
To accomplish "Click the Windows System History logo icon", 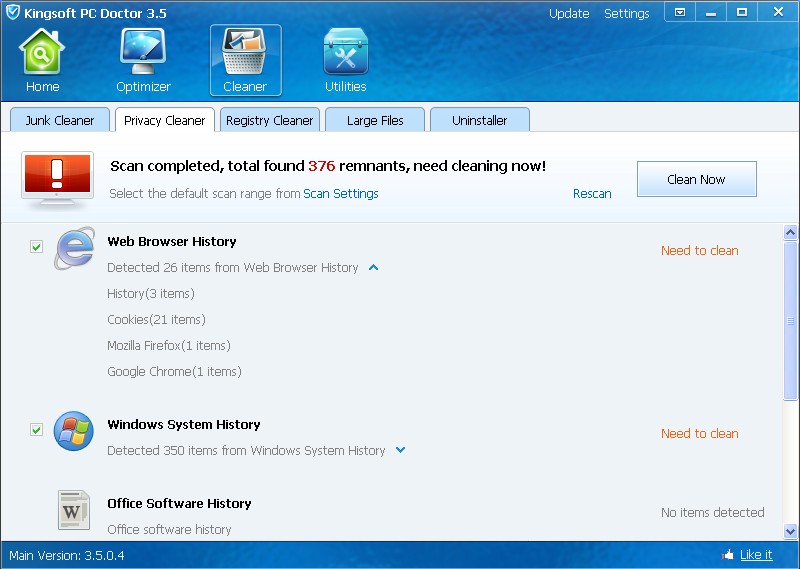I will pyautogui.click(x=74, y=431).
